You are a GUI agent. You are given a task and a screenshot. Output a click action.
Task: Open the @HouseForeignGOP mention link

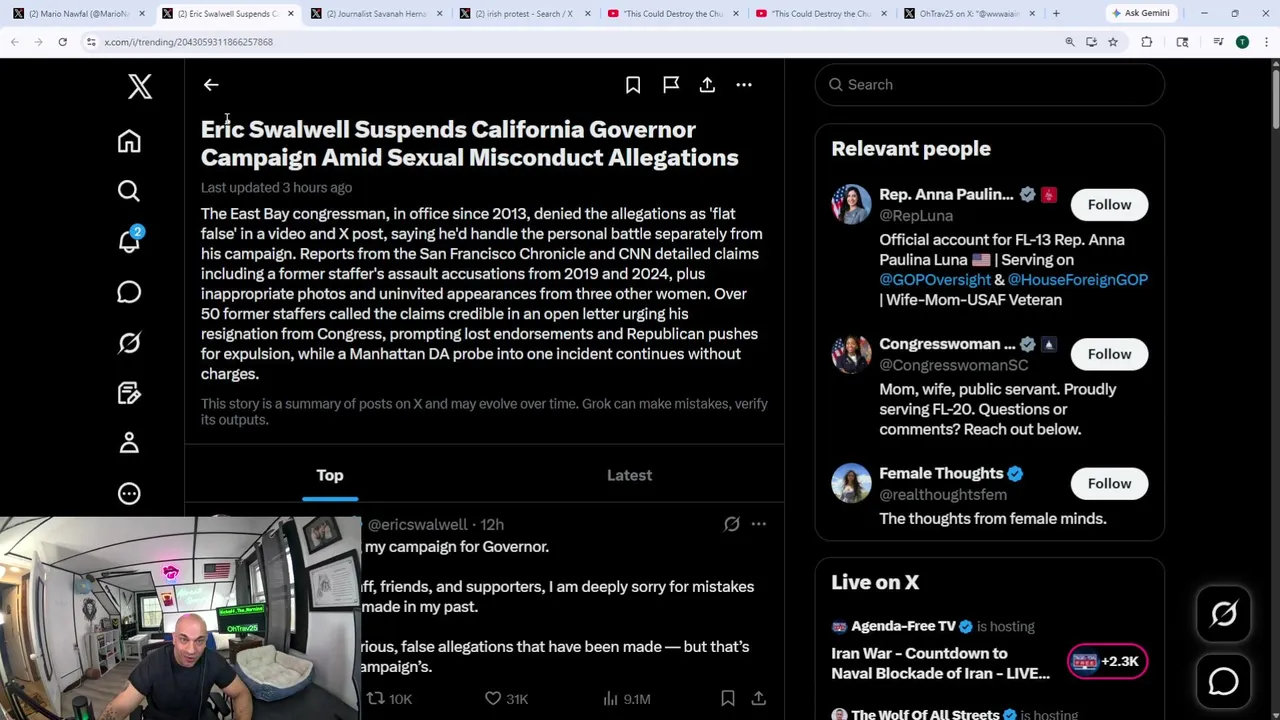1077,280
